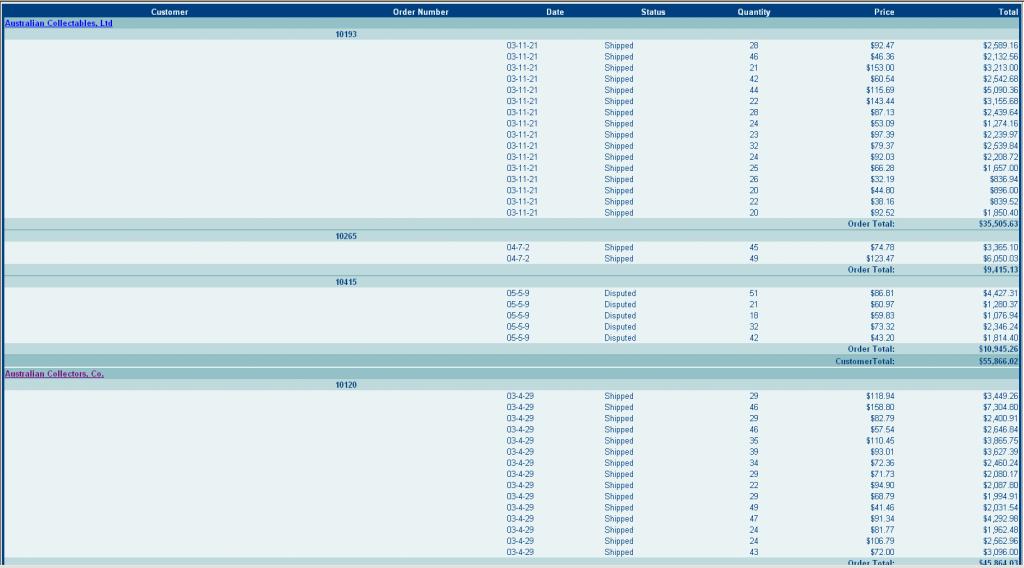This screenshot has width=1024, height=568.
Task: Click the Status column header
Action: (x=653, y=12)
